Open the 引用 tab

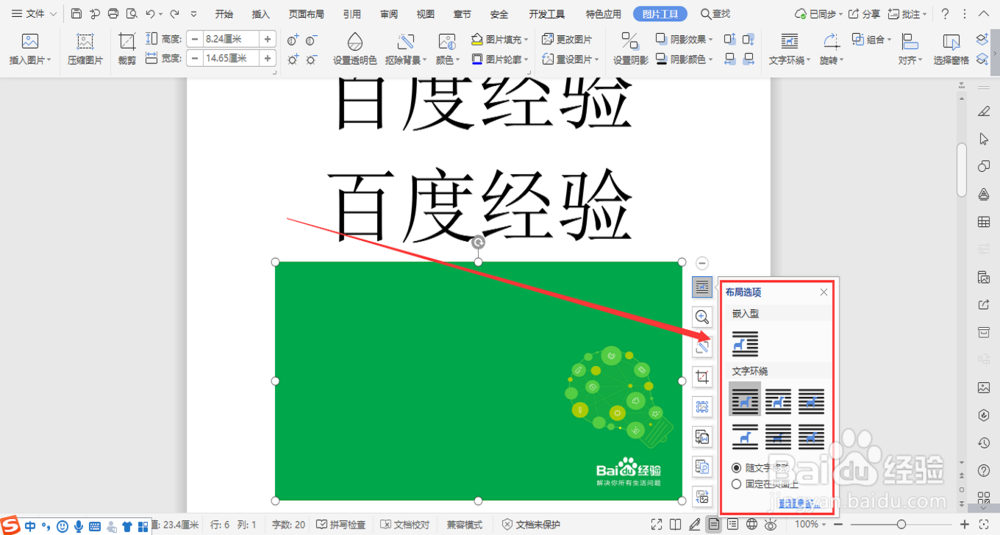coord(352,13)
